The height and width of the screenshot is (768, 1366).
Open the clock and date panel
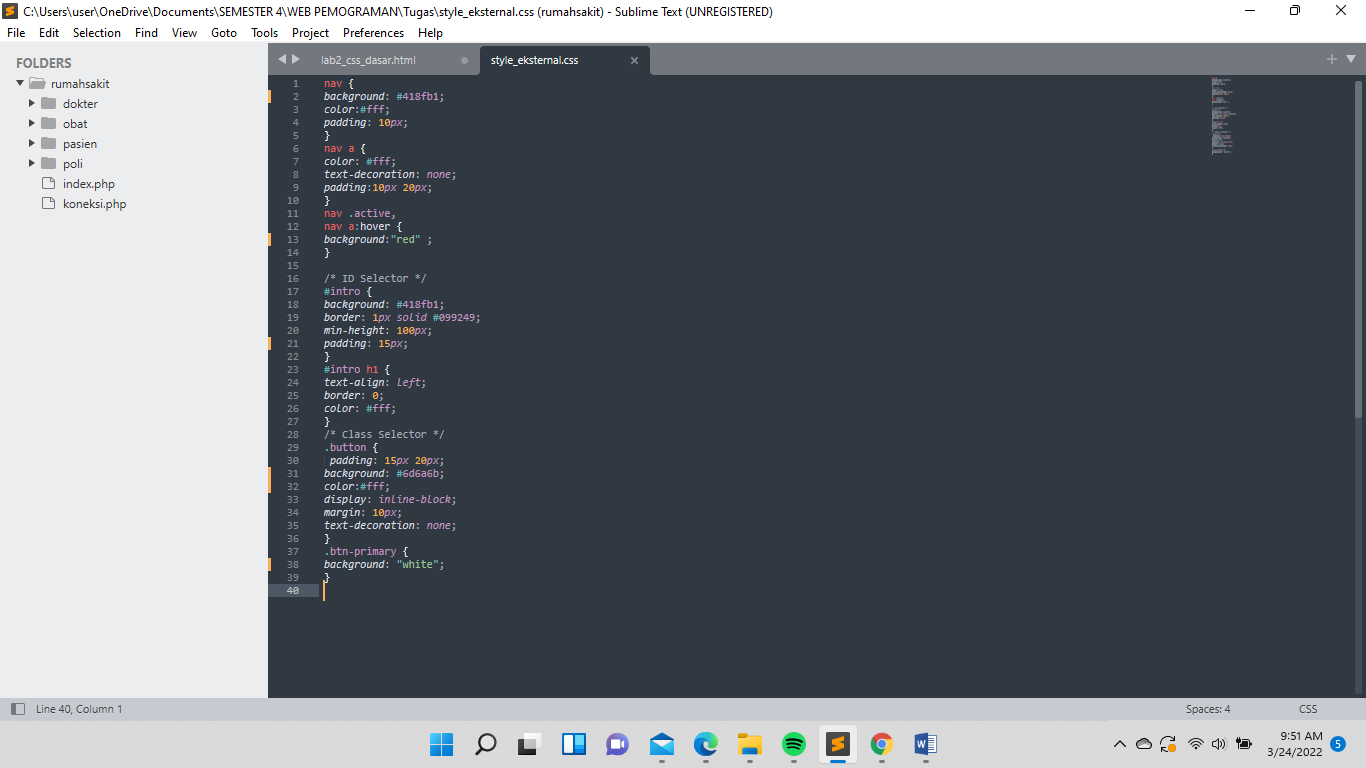1294,744
